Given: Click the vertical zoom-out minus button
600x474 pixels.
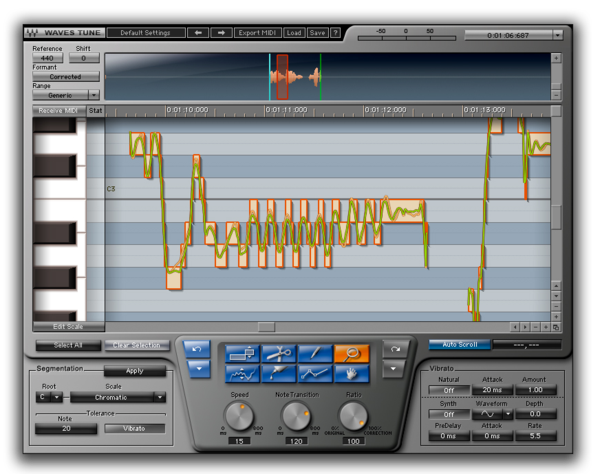Looking at the screenshot, I should click(556, 306).
